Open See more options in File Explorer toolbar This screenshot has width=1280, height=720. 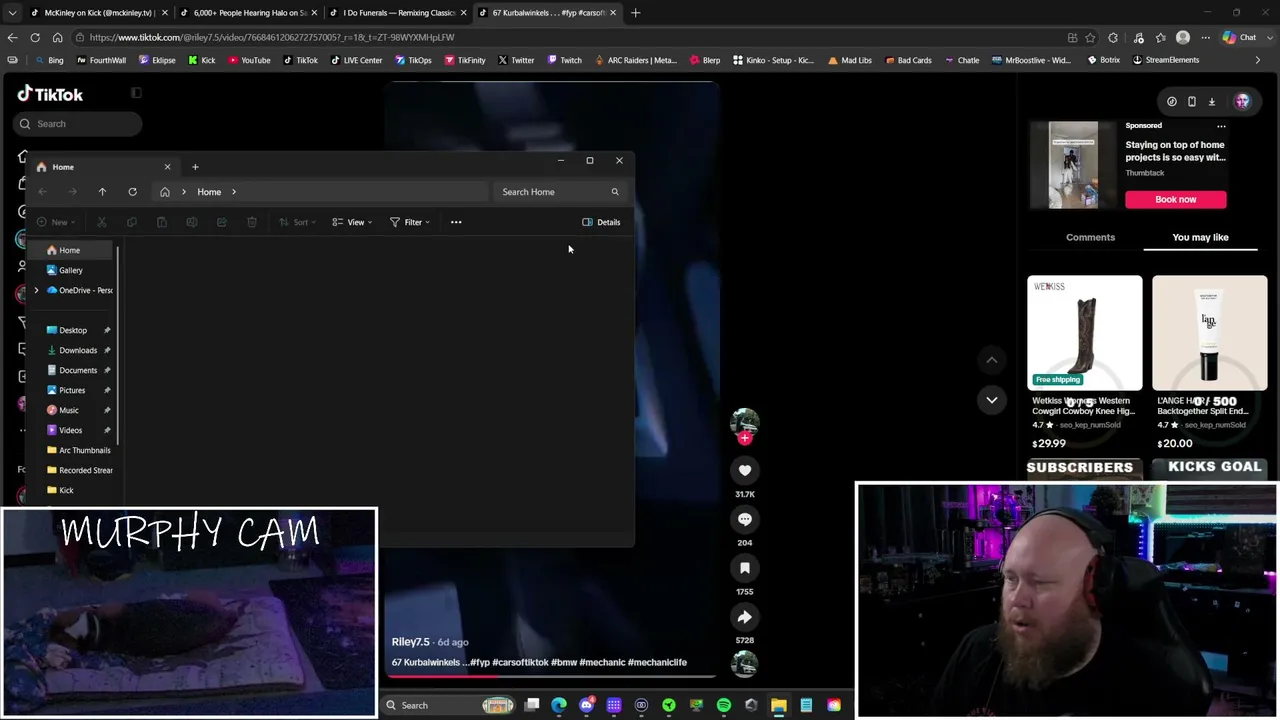[x=456, y=222]
